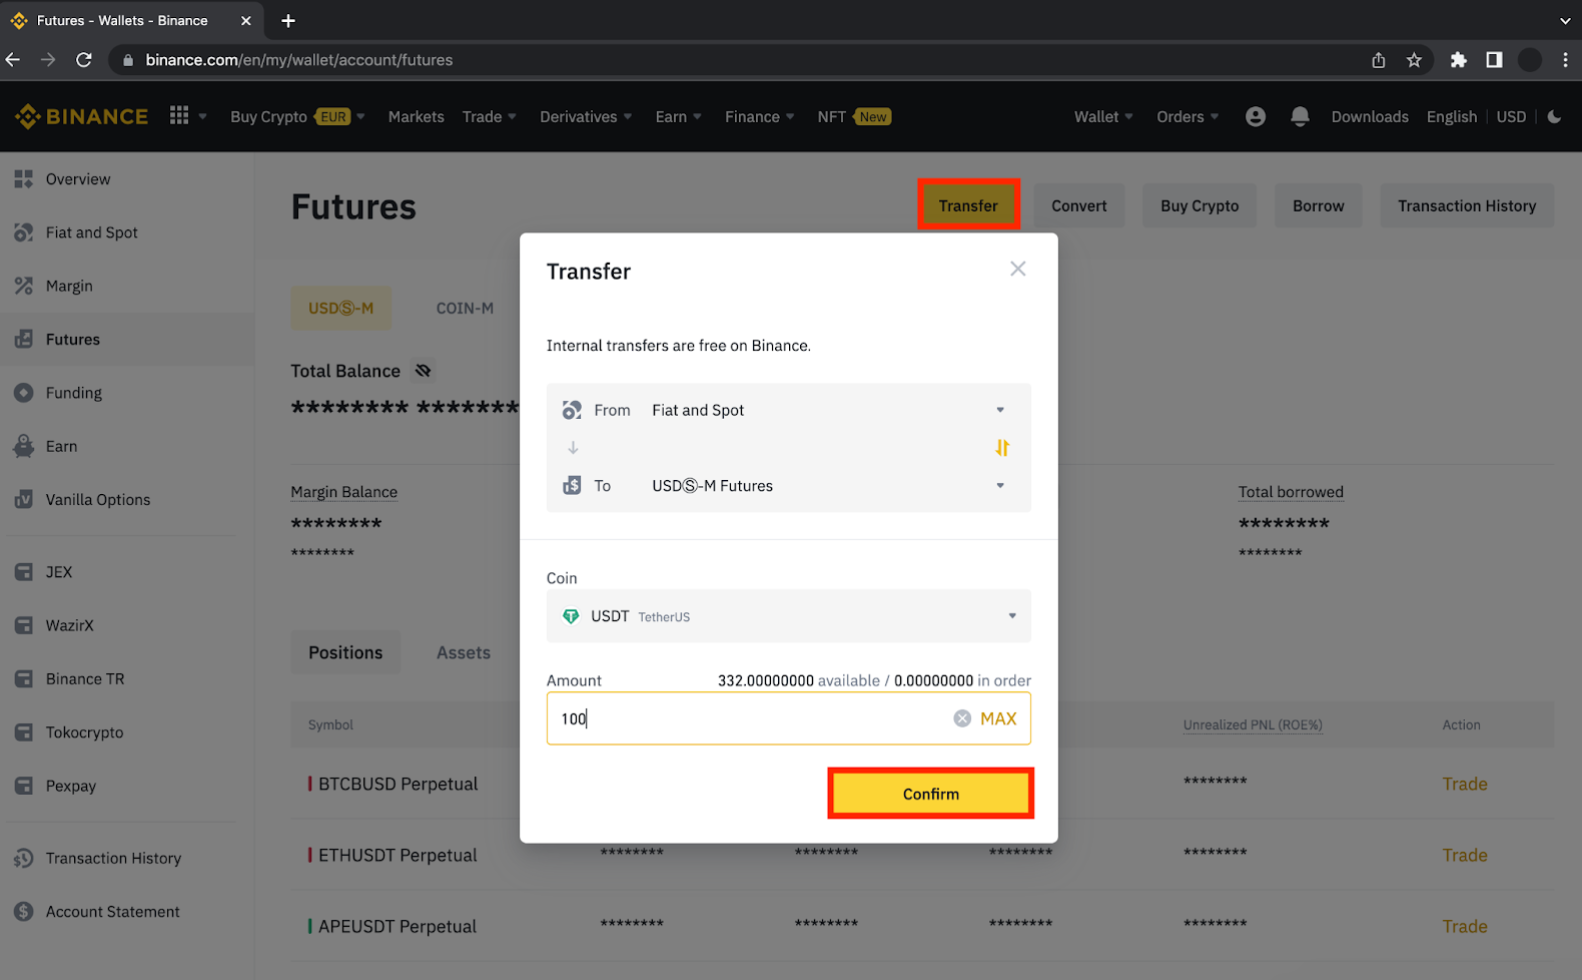This screenshot has width=1582, height=980.
Task: Click Trade for BTCBUSD Perpetual
Action: tap(1464, 784)
